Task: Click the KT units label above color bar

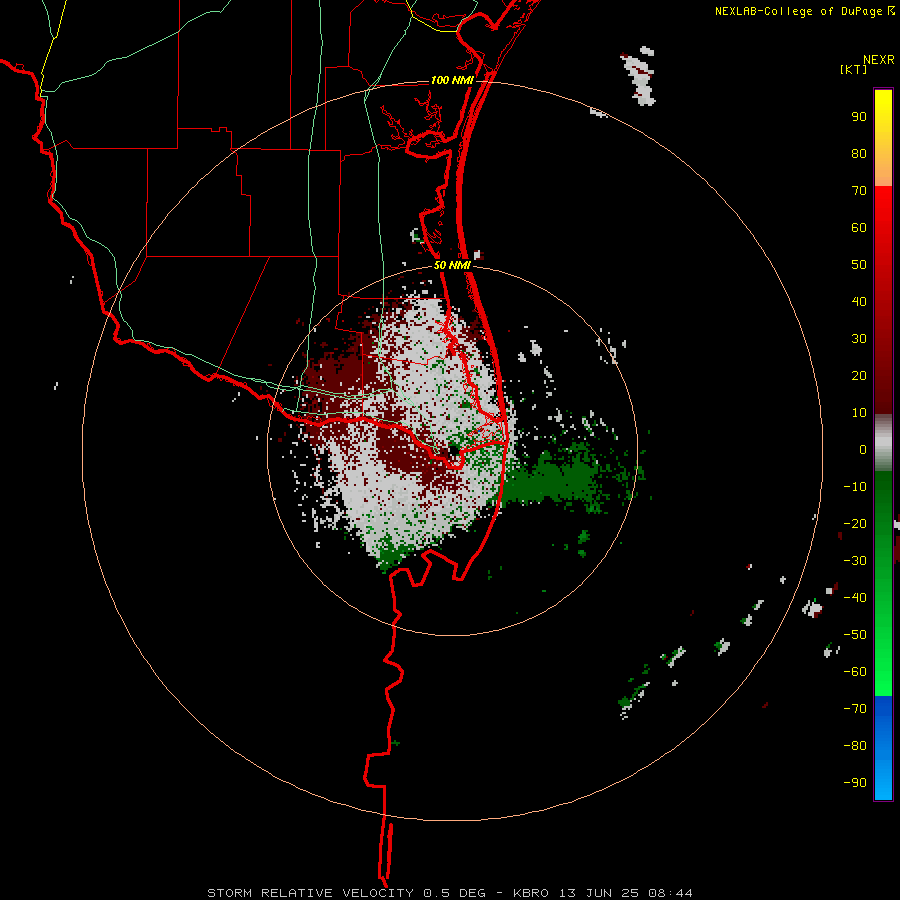Action: [x=854, y=69]
